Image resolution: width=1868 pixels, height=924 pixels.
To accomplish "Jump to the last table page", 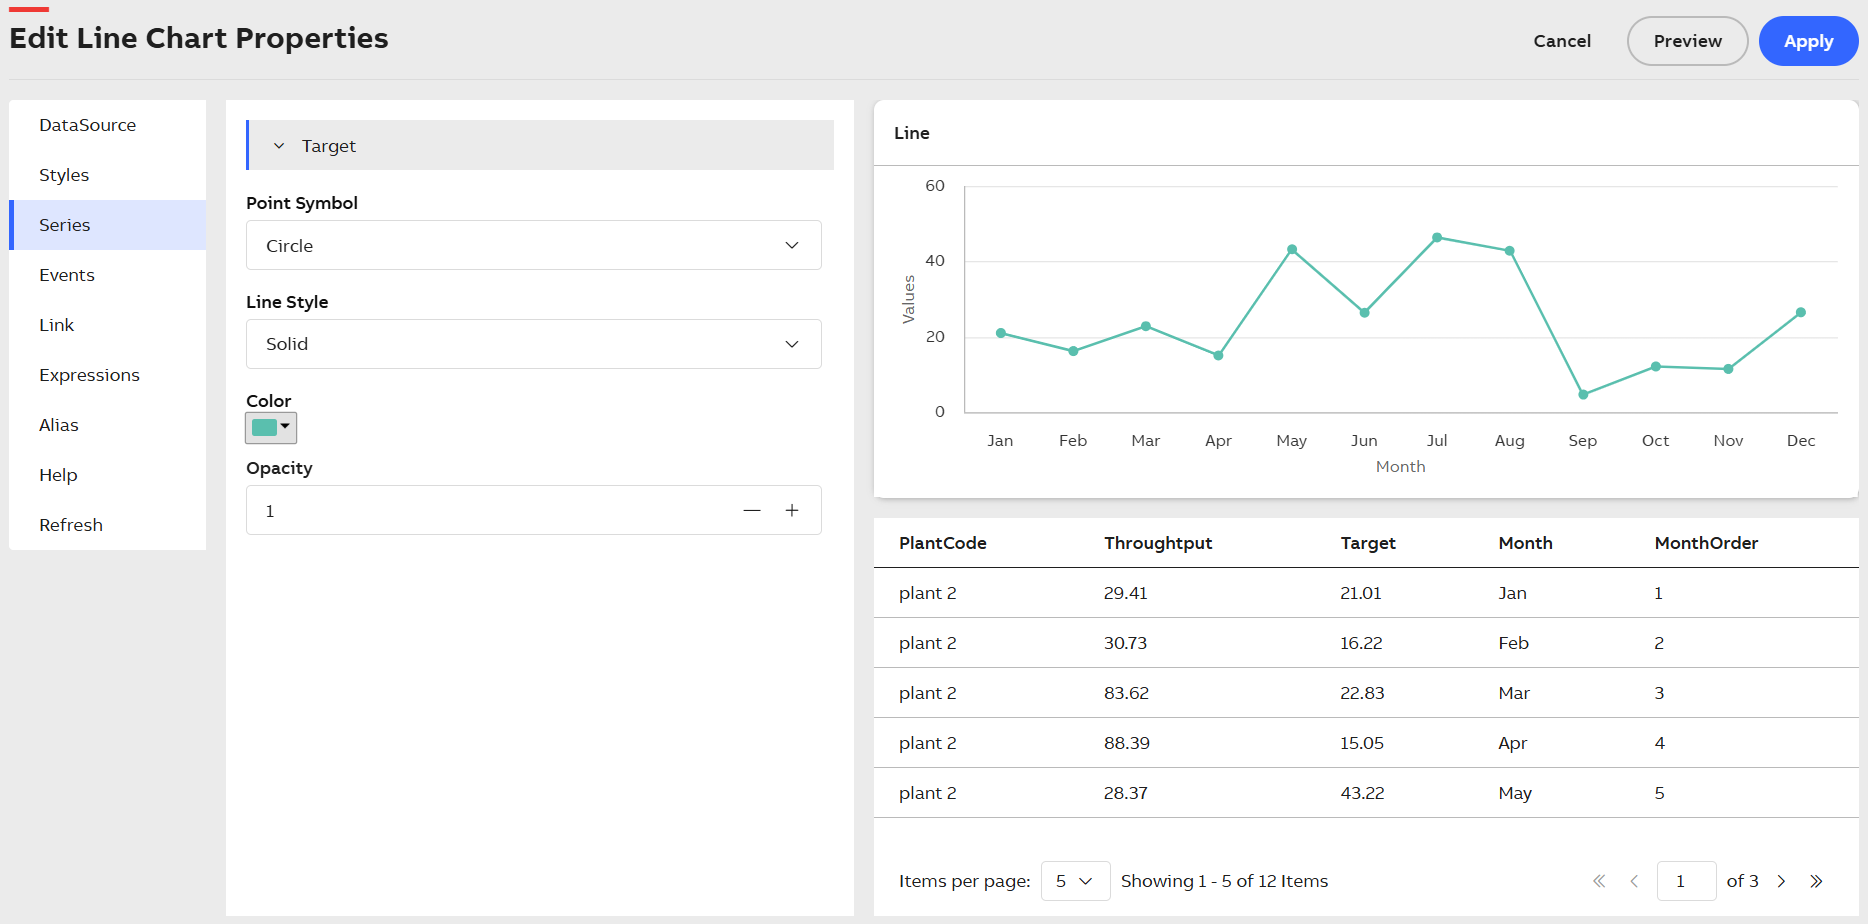I will tap(1816, 881).
